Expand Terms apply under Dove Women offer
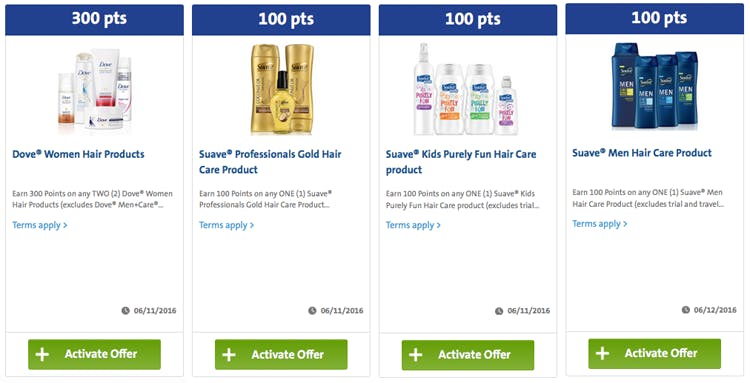Image resolution: width=750 pixels, height=383 pixels. tap(40, 225)
